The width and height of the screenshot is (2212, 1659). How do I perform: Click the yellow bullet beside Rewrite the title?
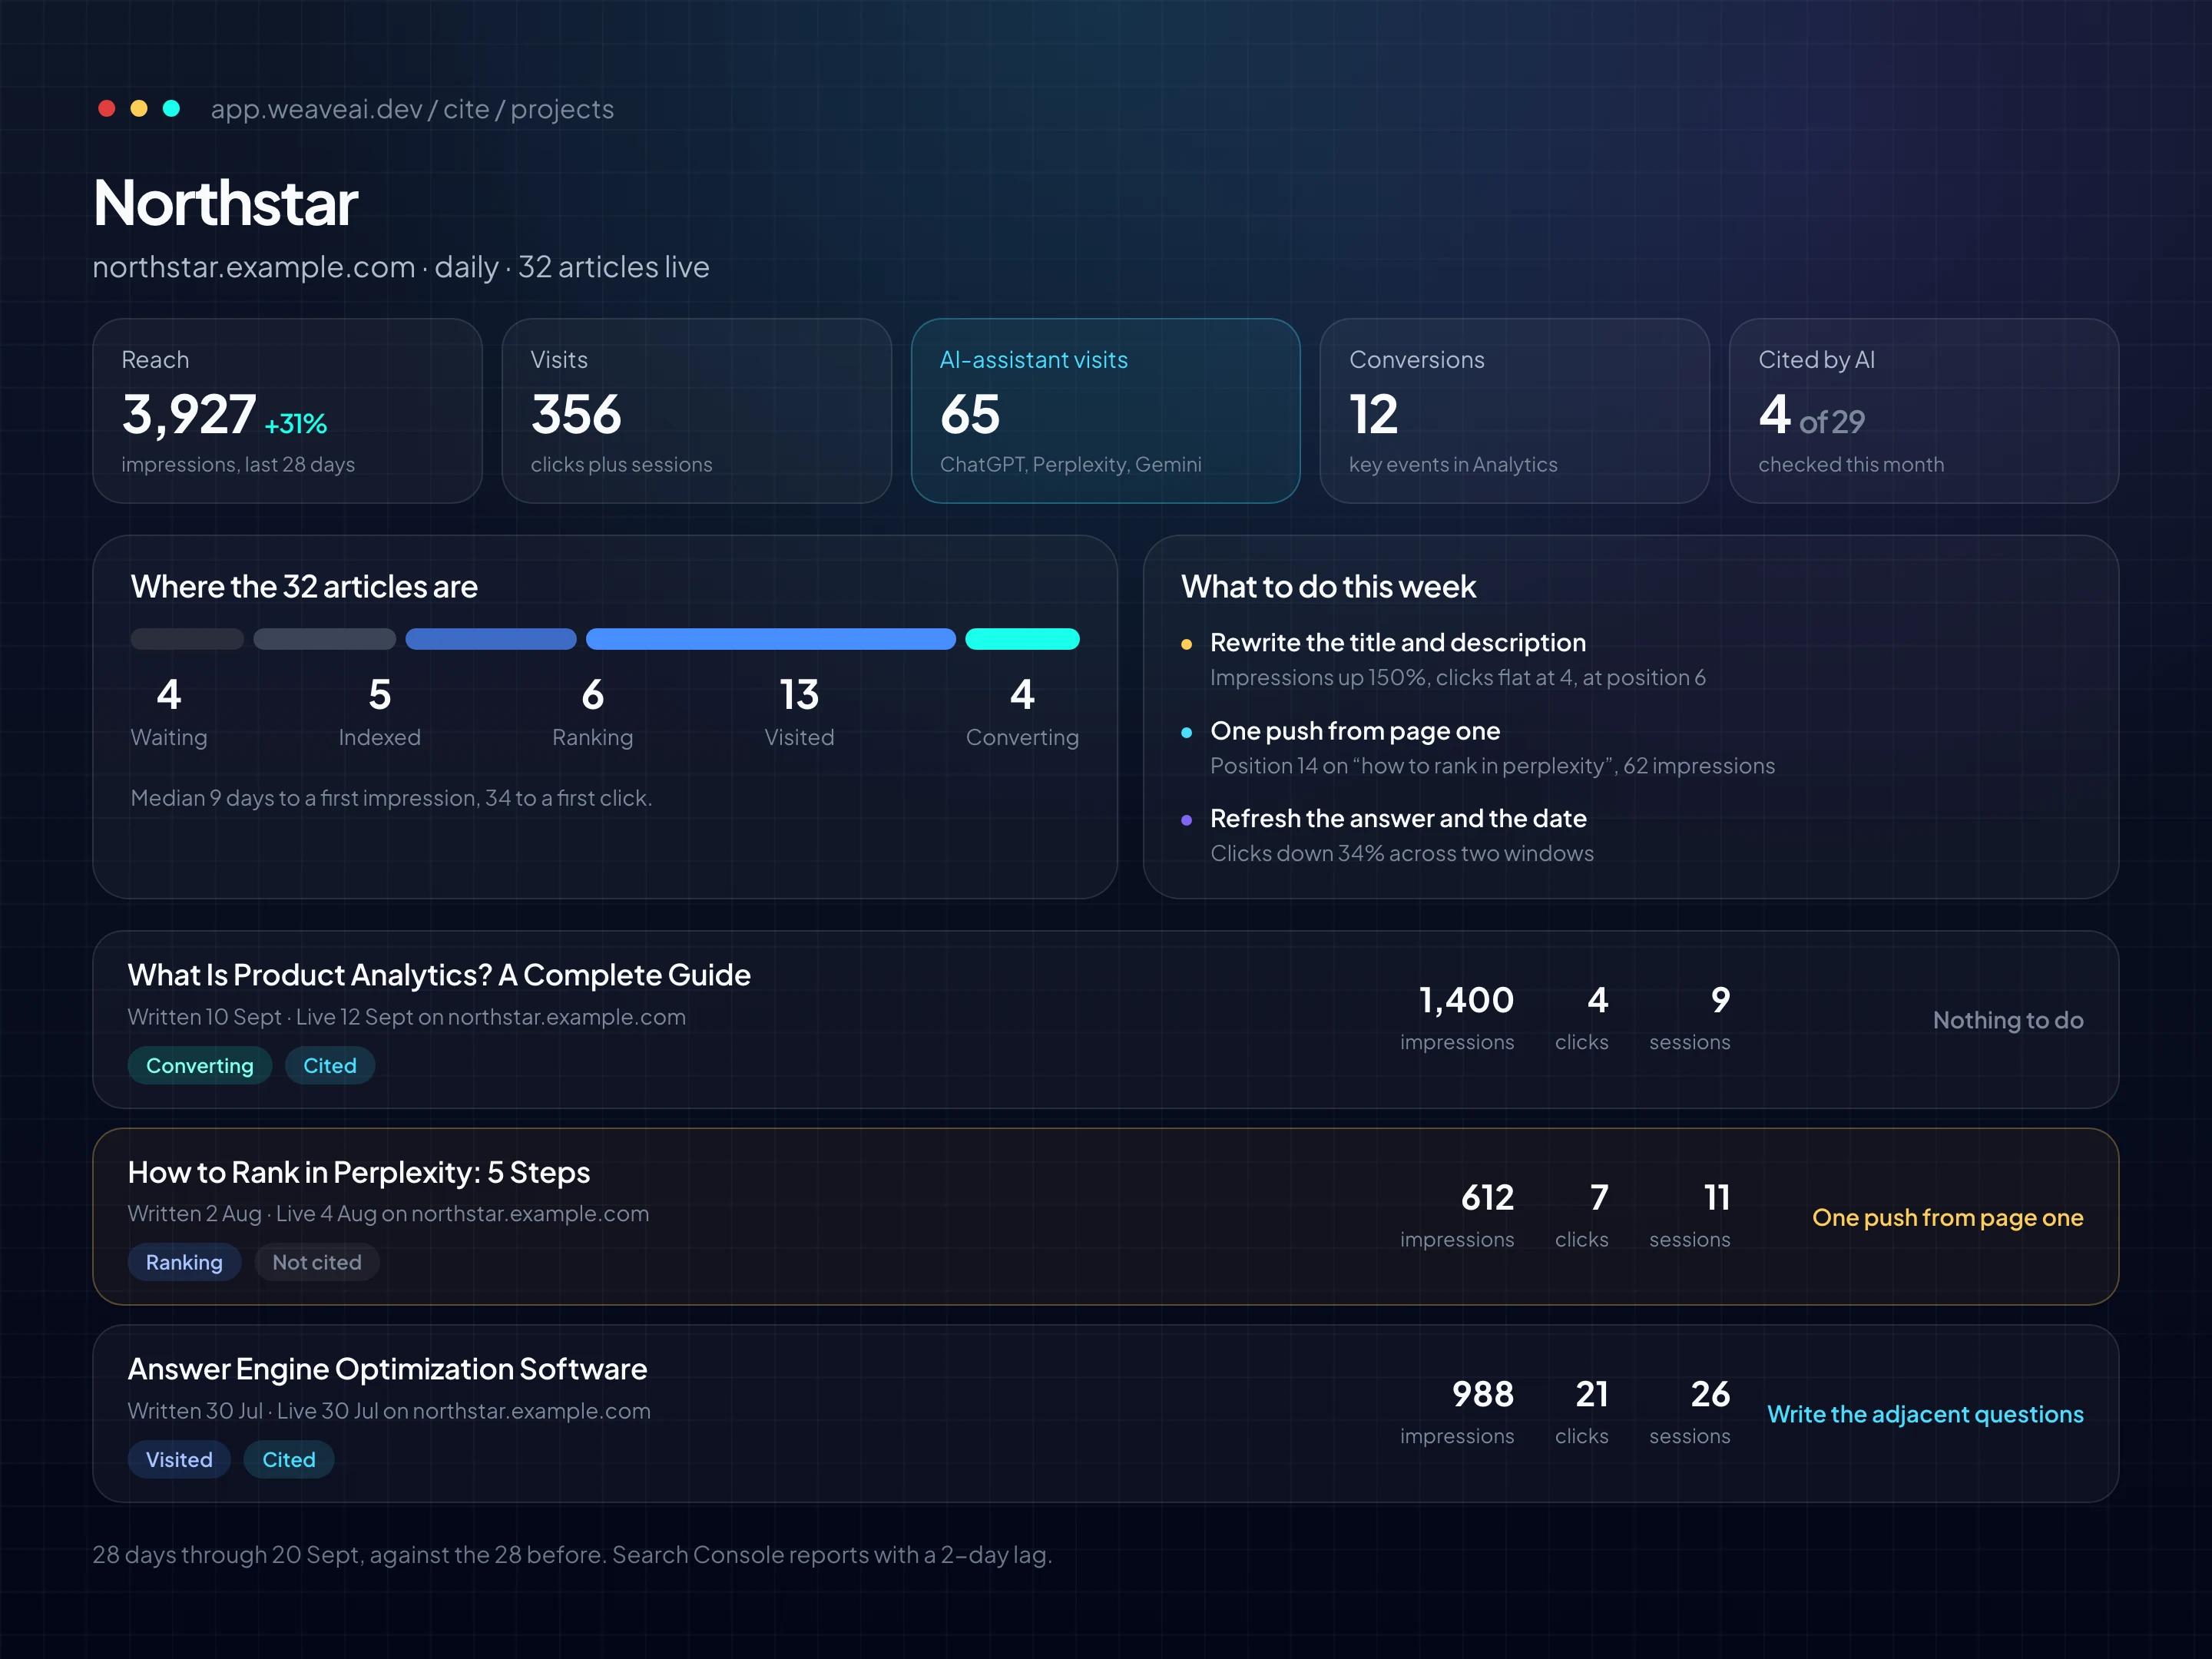[x=1186, y=645]
